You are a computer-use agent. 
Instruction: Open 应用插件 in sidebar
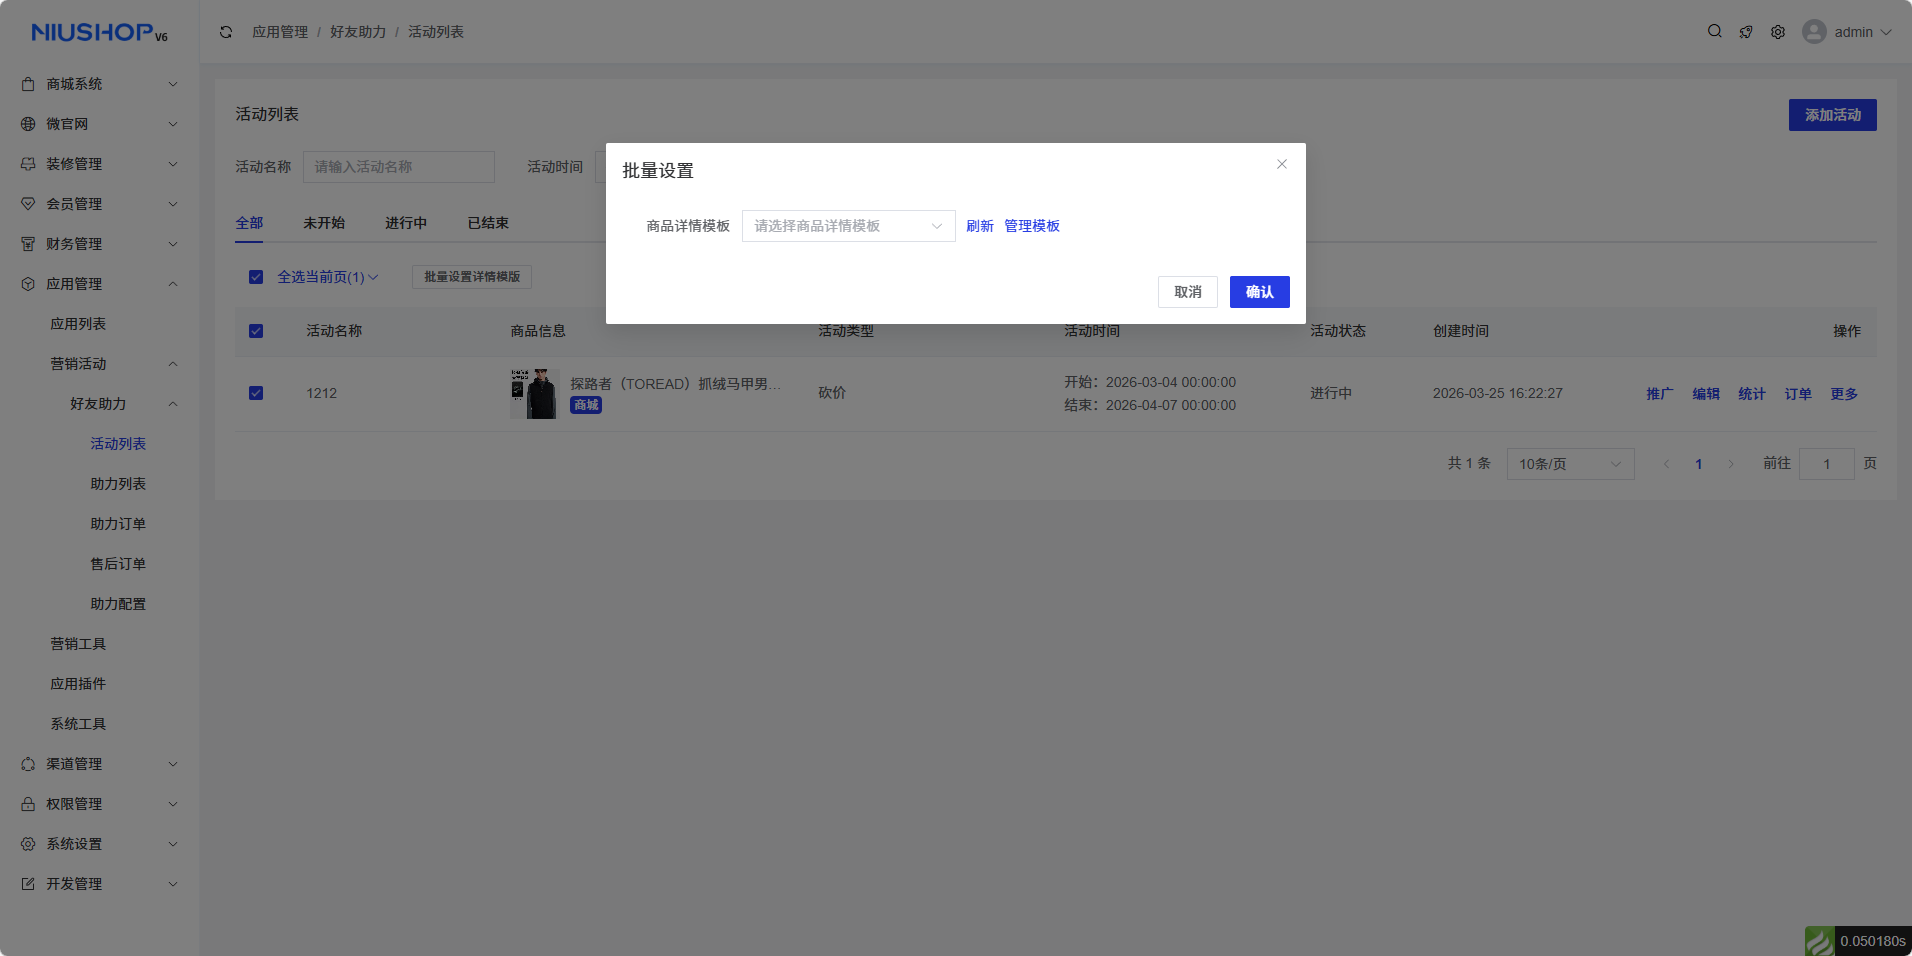click(x=78, y=684)
